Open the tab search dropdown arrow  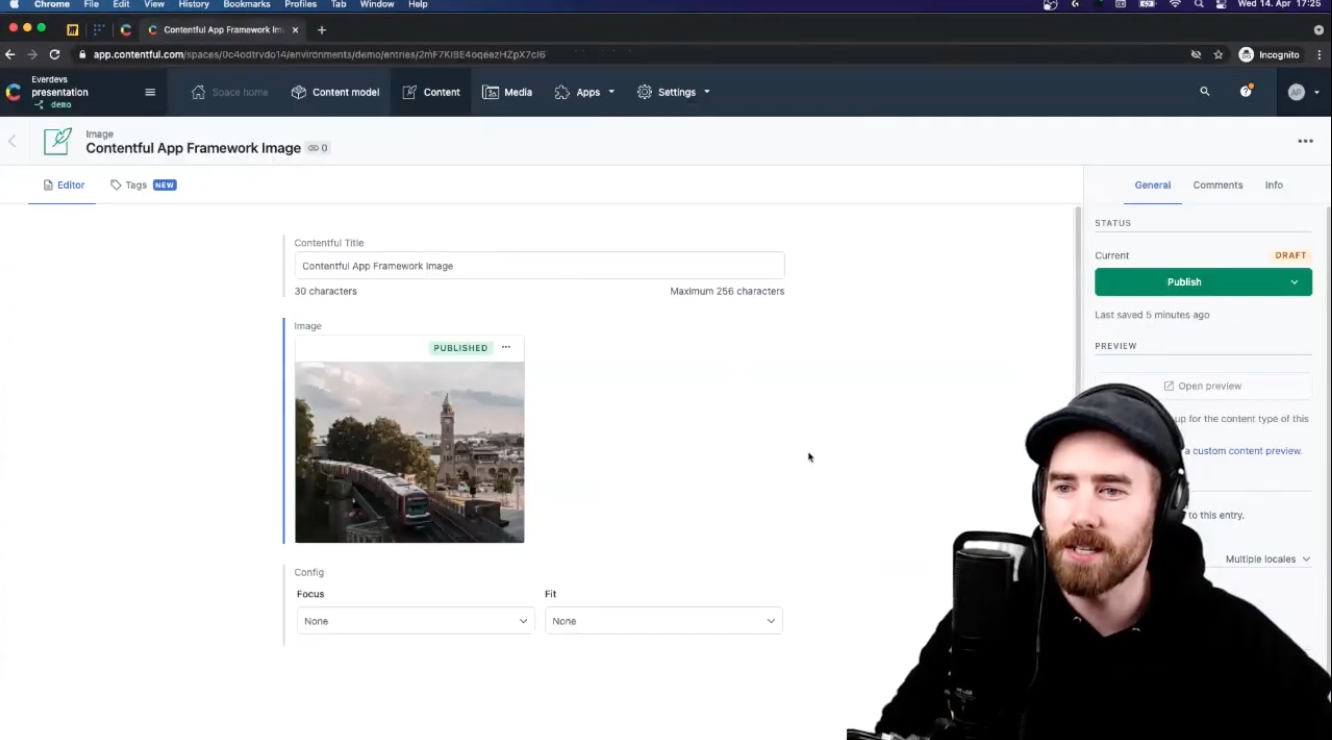(1319, 30)
